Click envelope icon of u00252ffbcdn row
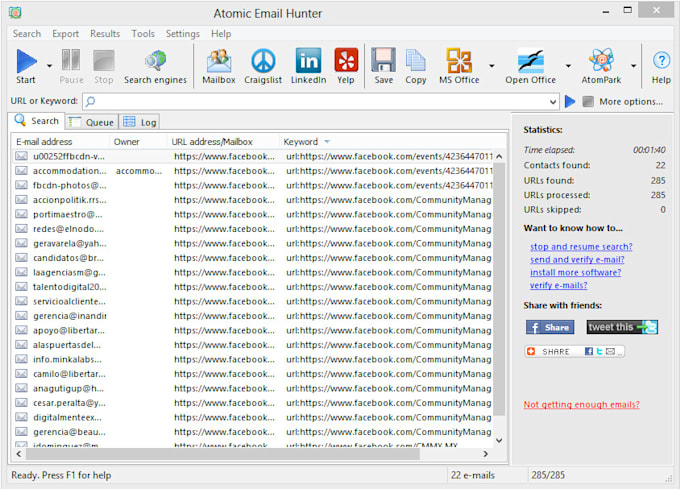Screen dimensions: 680x489 point(21,156)
